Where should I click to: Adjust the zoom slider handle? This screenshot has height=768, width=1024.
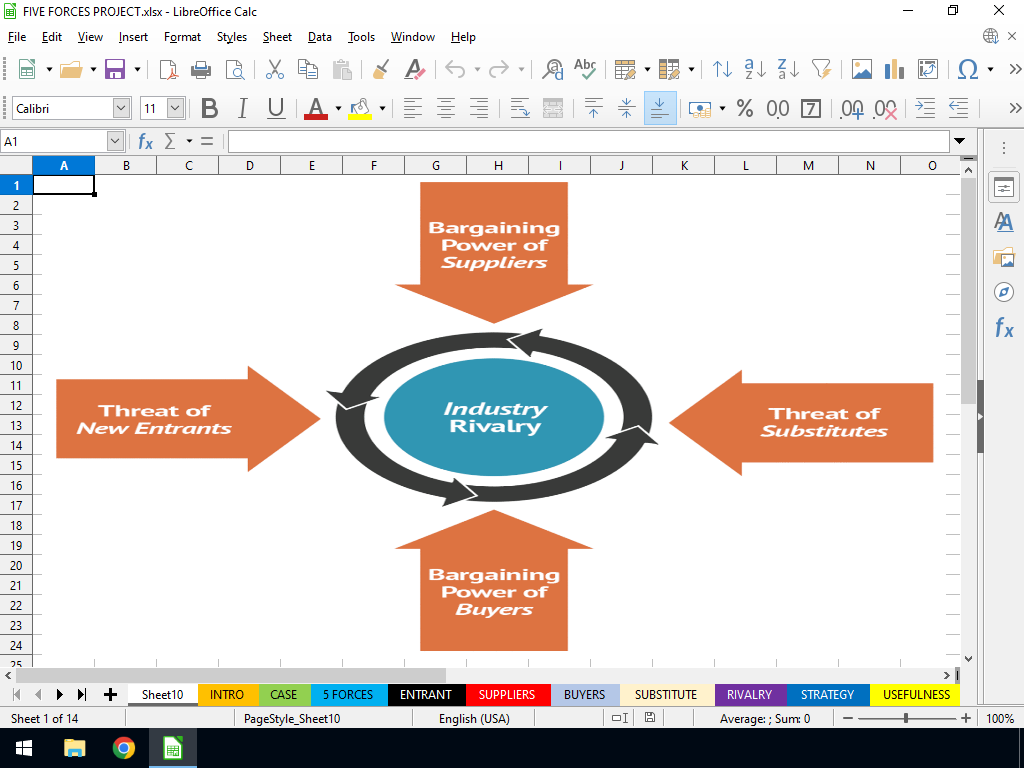tap(906, 718)
